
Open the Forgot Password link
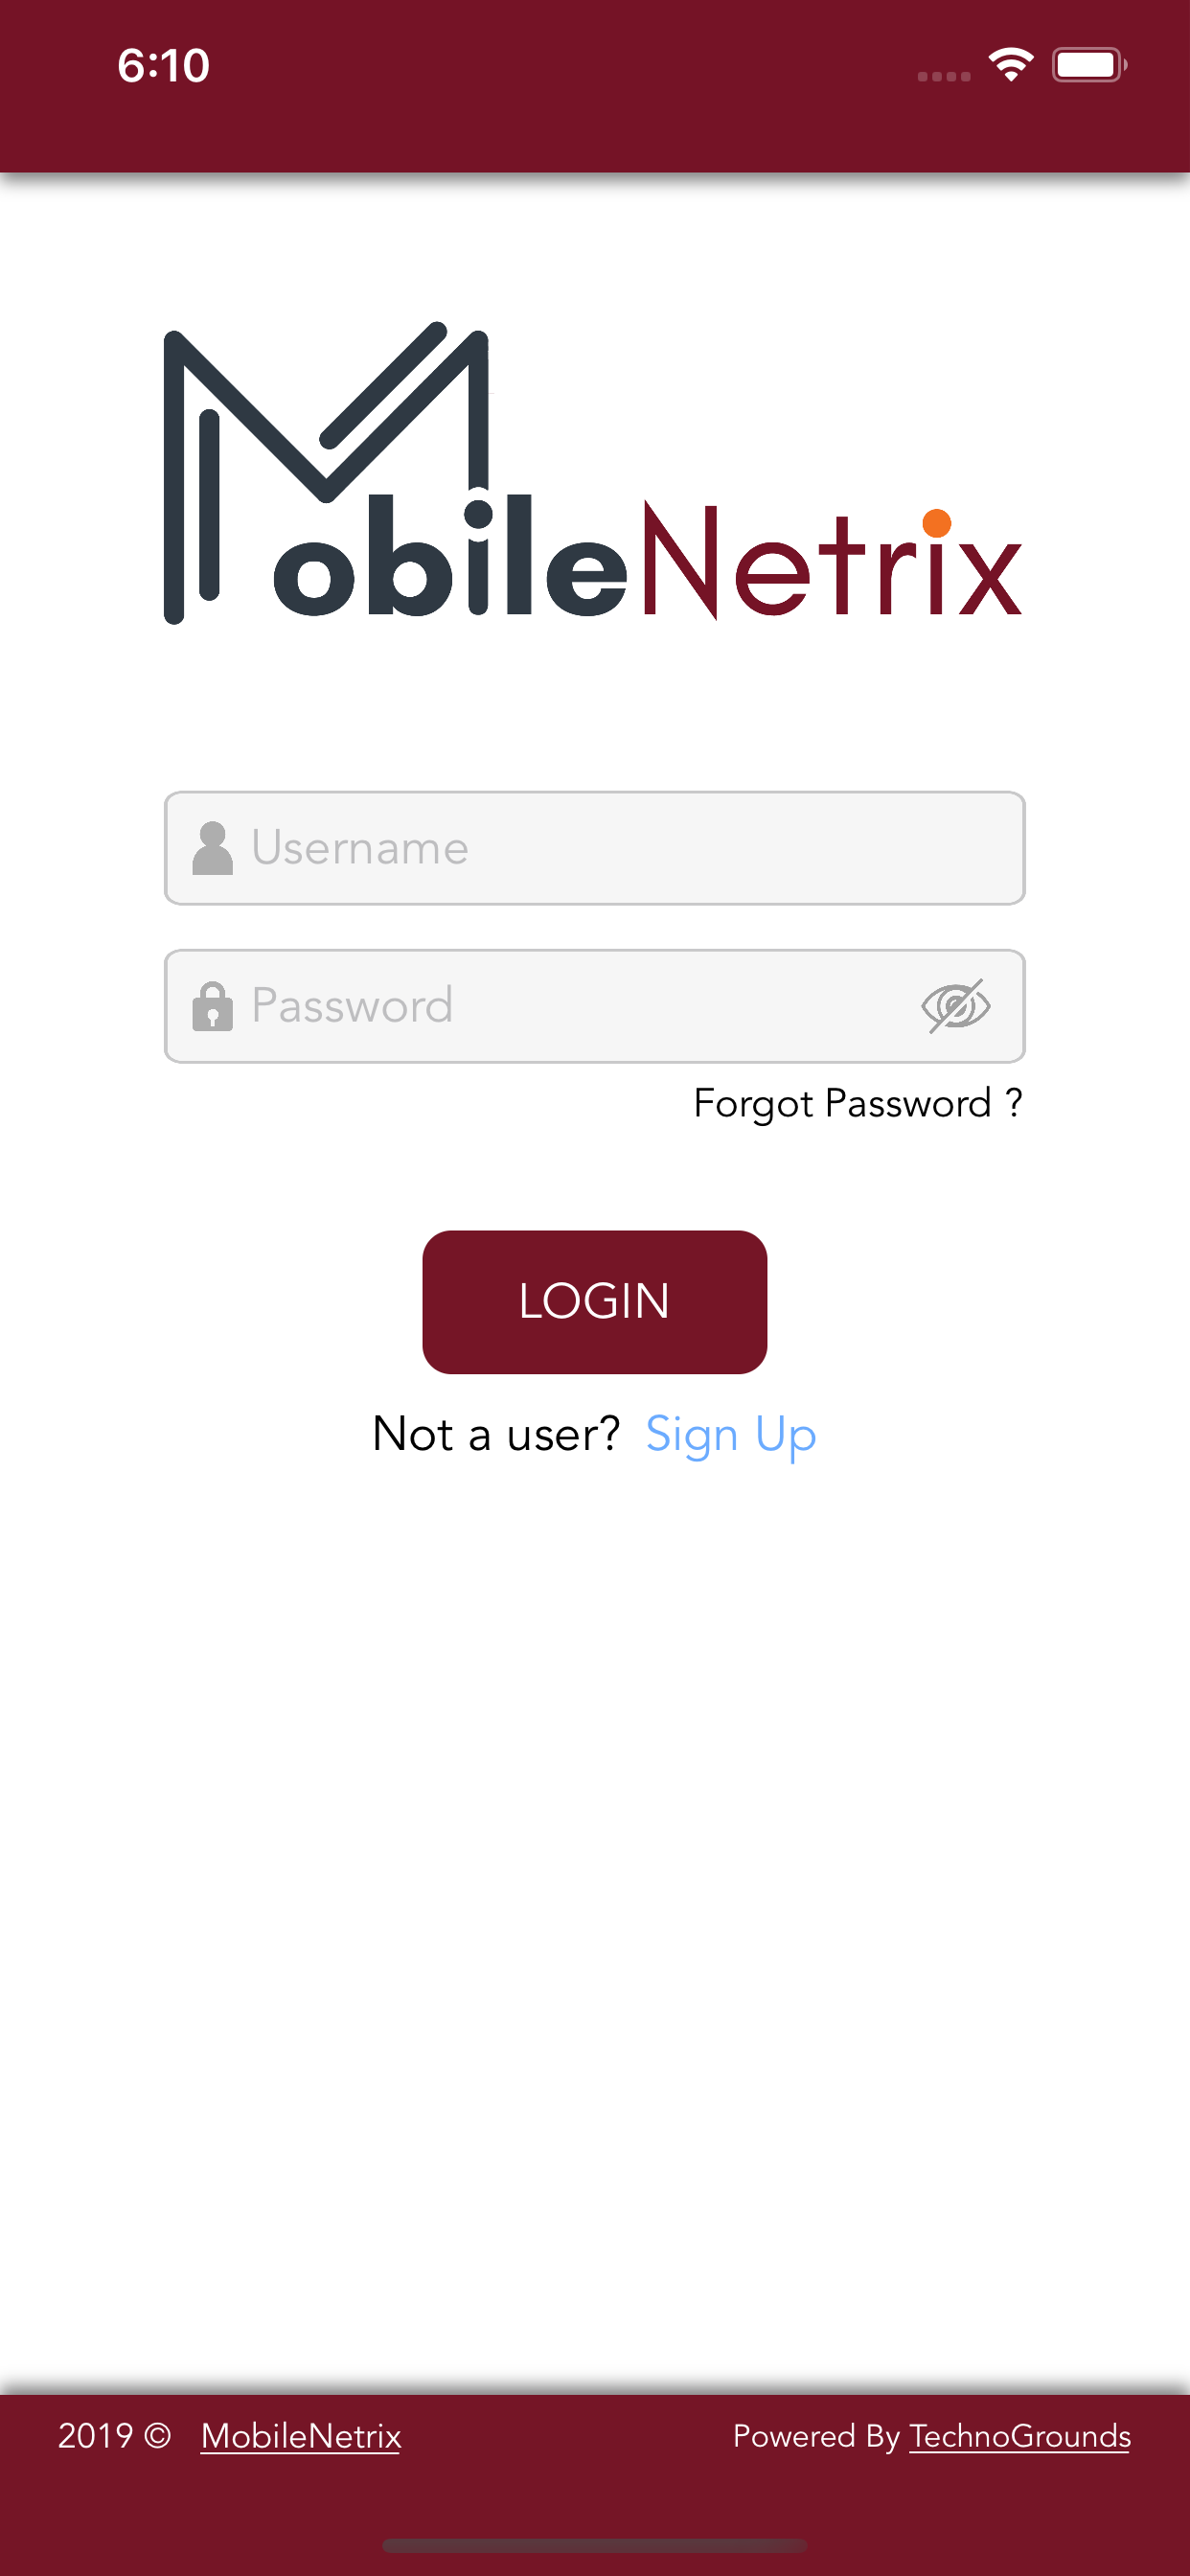[x=858, y=1103]
